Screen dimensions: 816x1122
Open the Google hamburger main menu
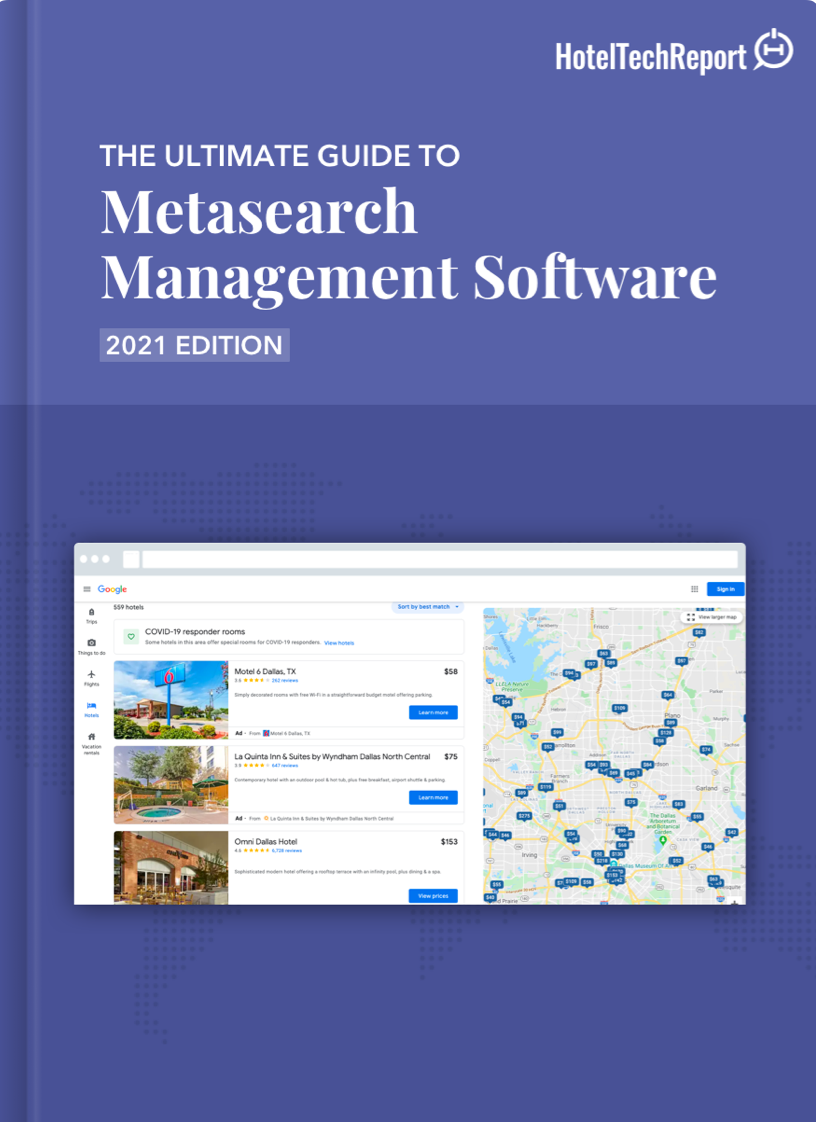pyautogui.click(x=87, y=589)
